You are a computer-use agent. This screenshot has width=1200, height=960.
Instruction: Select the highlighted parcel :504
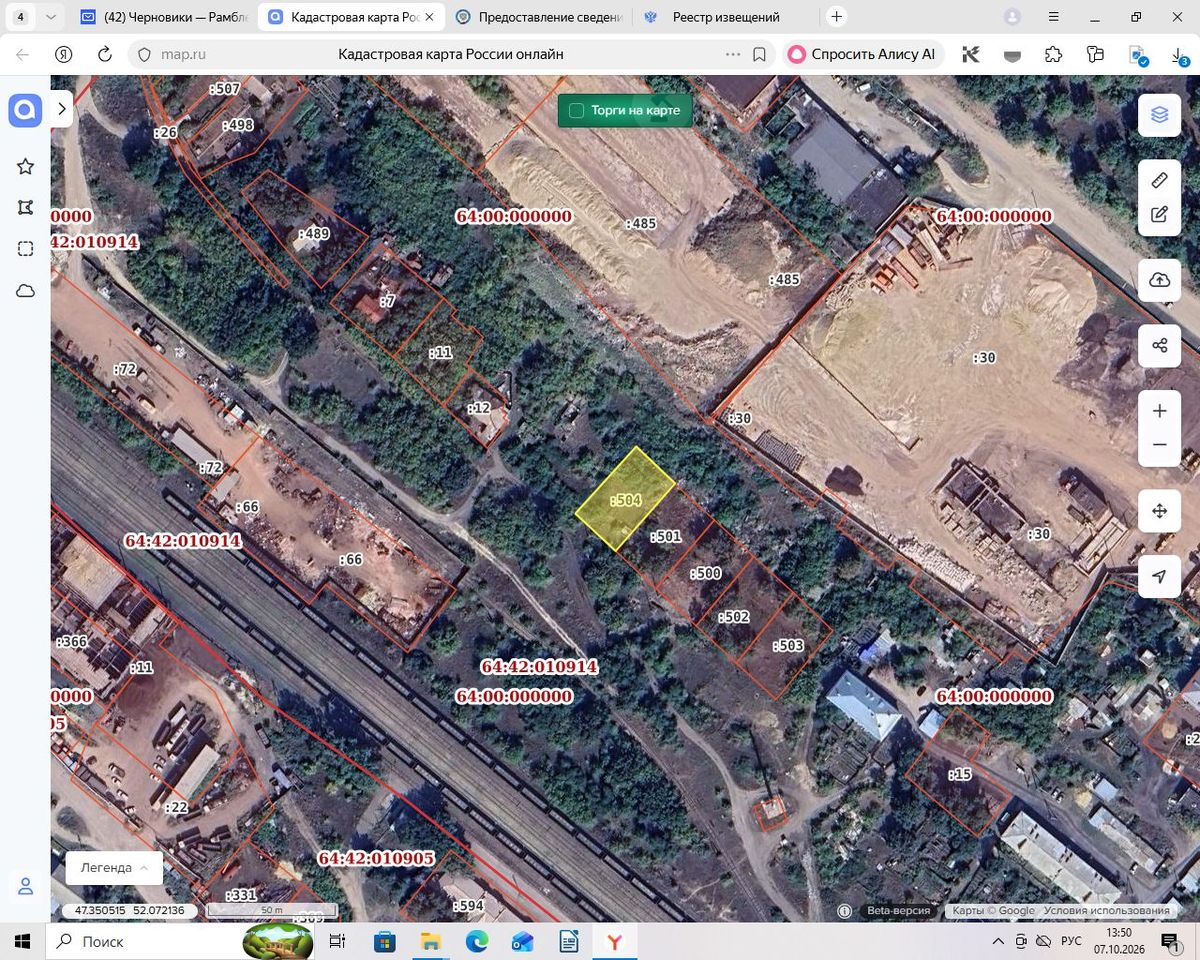click(x=626, y=499)
